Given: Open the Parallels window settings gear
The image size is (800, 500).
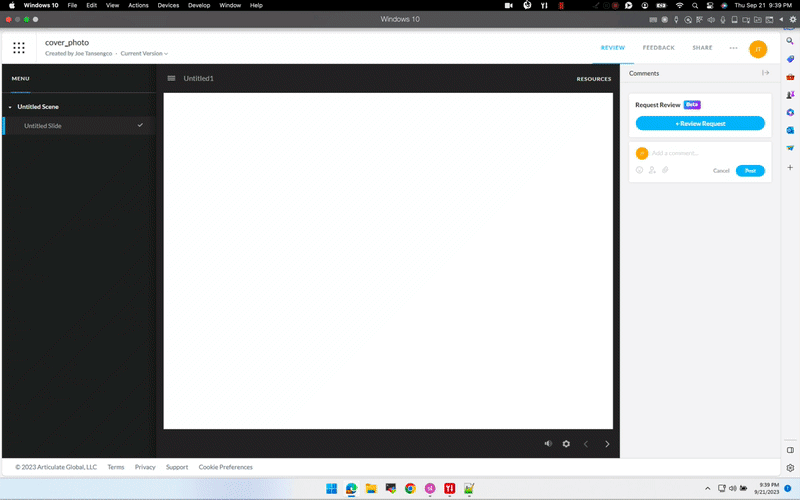Looking at the screenshot, I should coord(793,19).
